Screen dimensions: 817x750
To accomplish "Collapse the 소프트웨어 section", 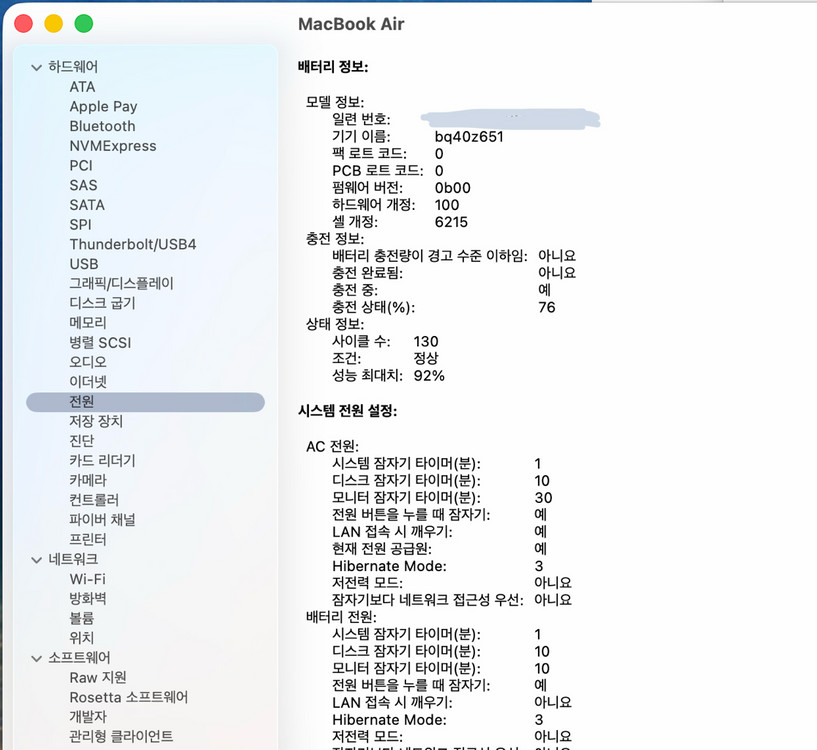I will click(36, 657).
